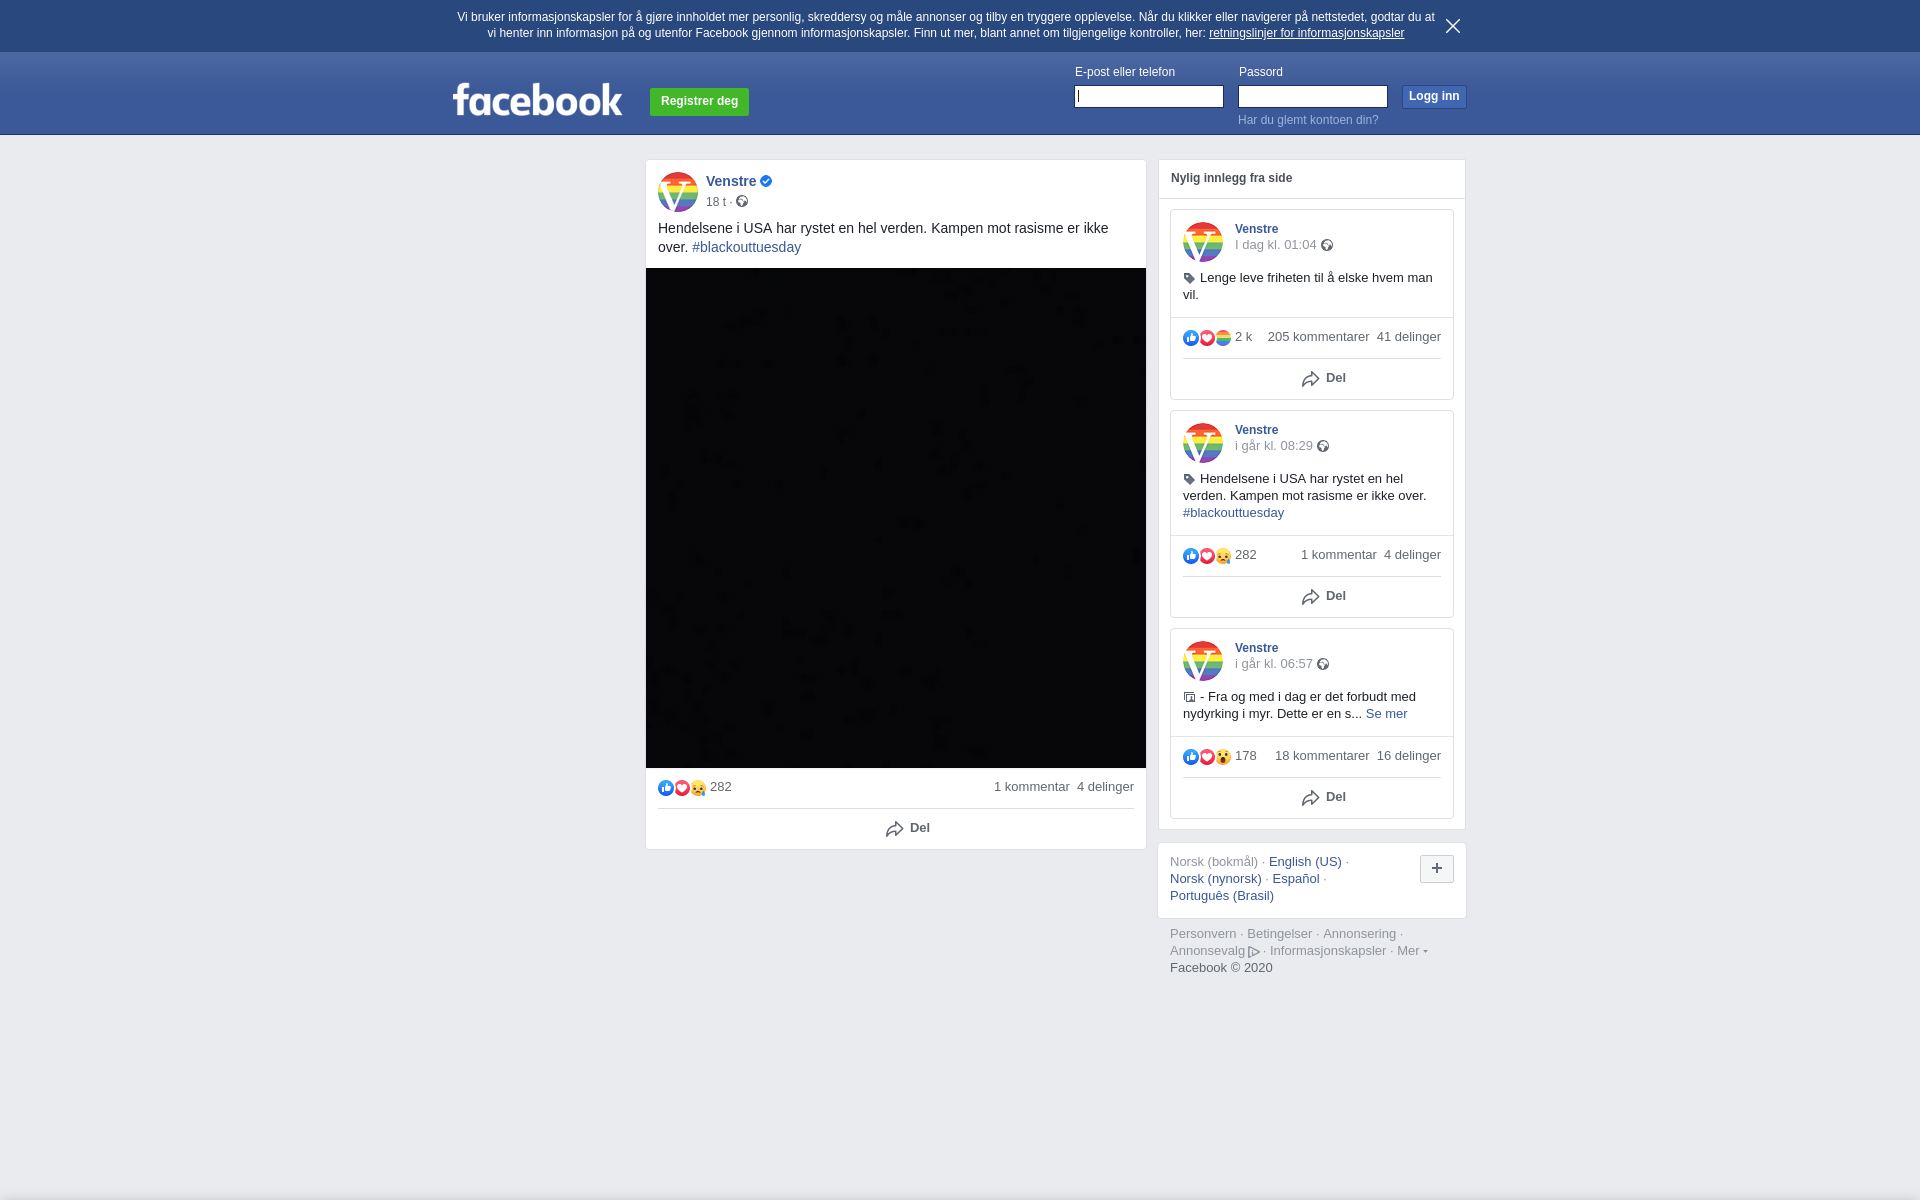Close the cookie notice banner

pos(1453,26)
